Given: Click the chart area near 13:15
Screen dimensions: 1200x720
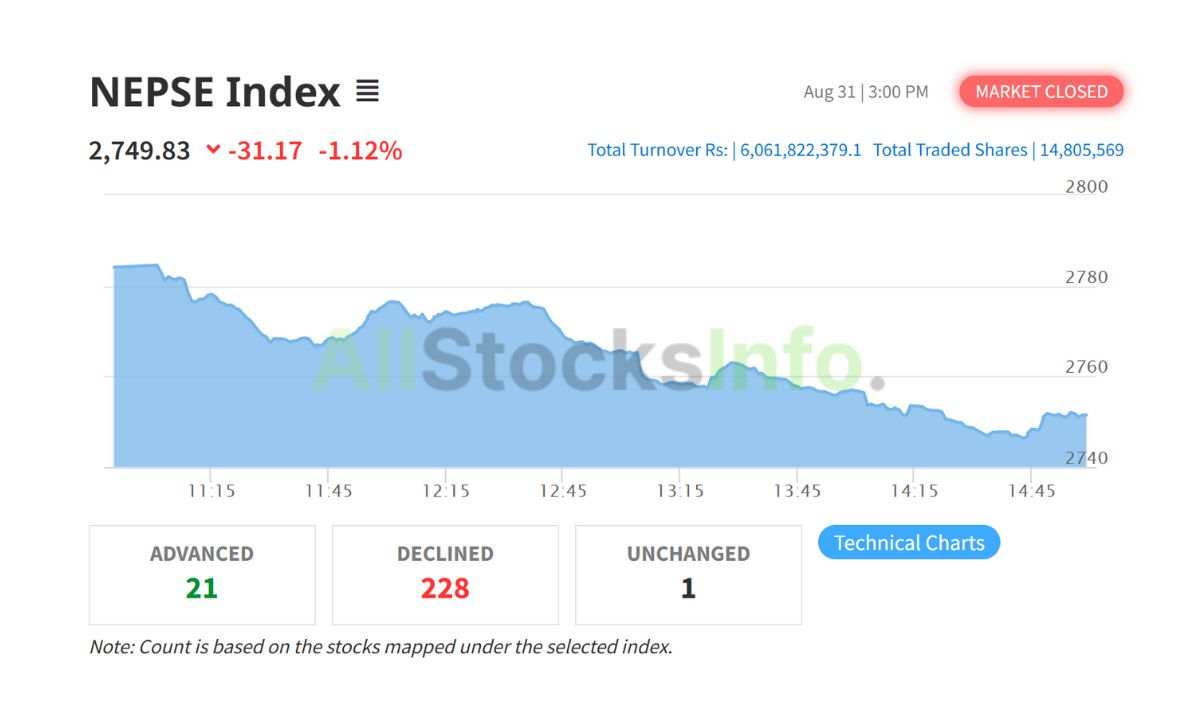Looking at the screenshot, I should (x=679, y=420).
